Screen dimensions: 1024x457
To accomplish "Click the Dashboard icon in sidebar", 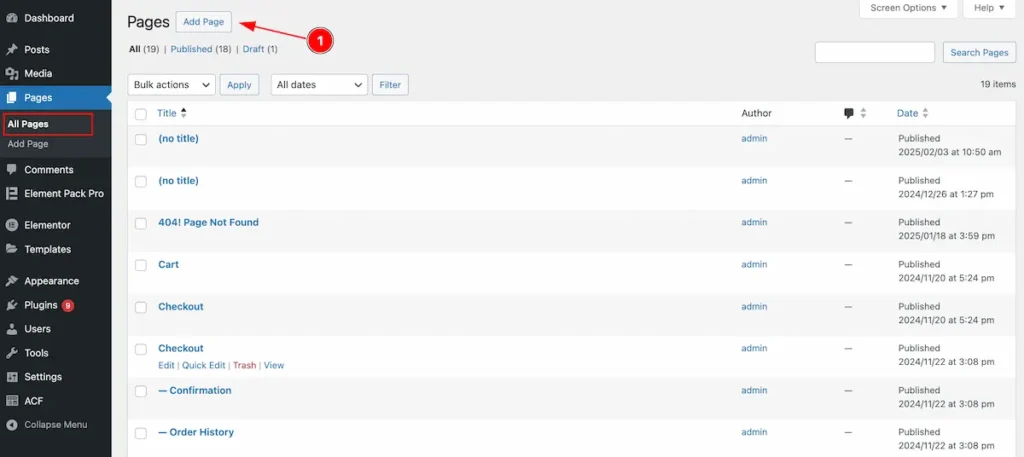I will pos(12,18).
